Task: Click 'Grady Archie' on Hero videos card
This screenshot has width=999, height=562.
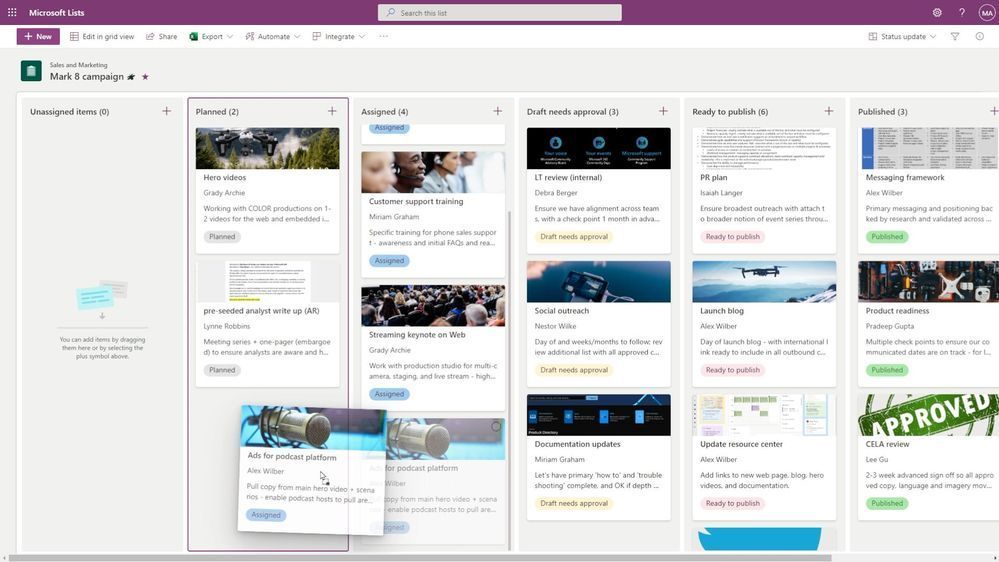Action: (224, 193)
